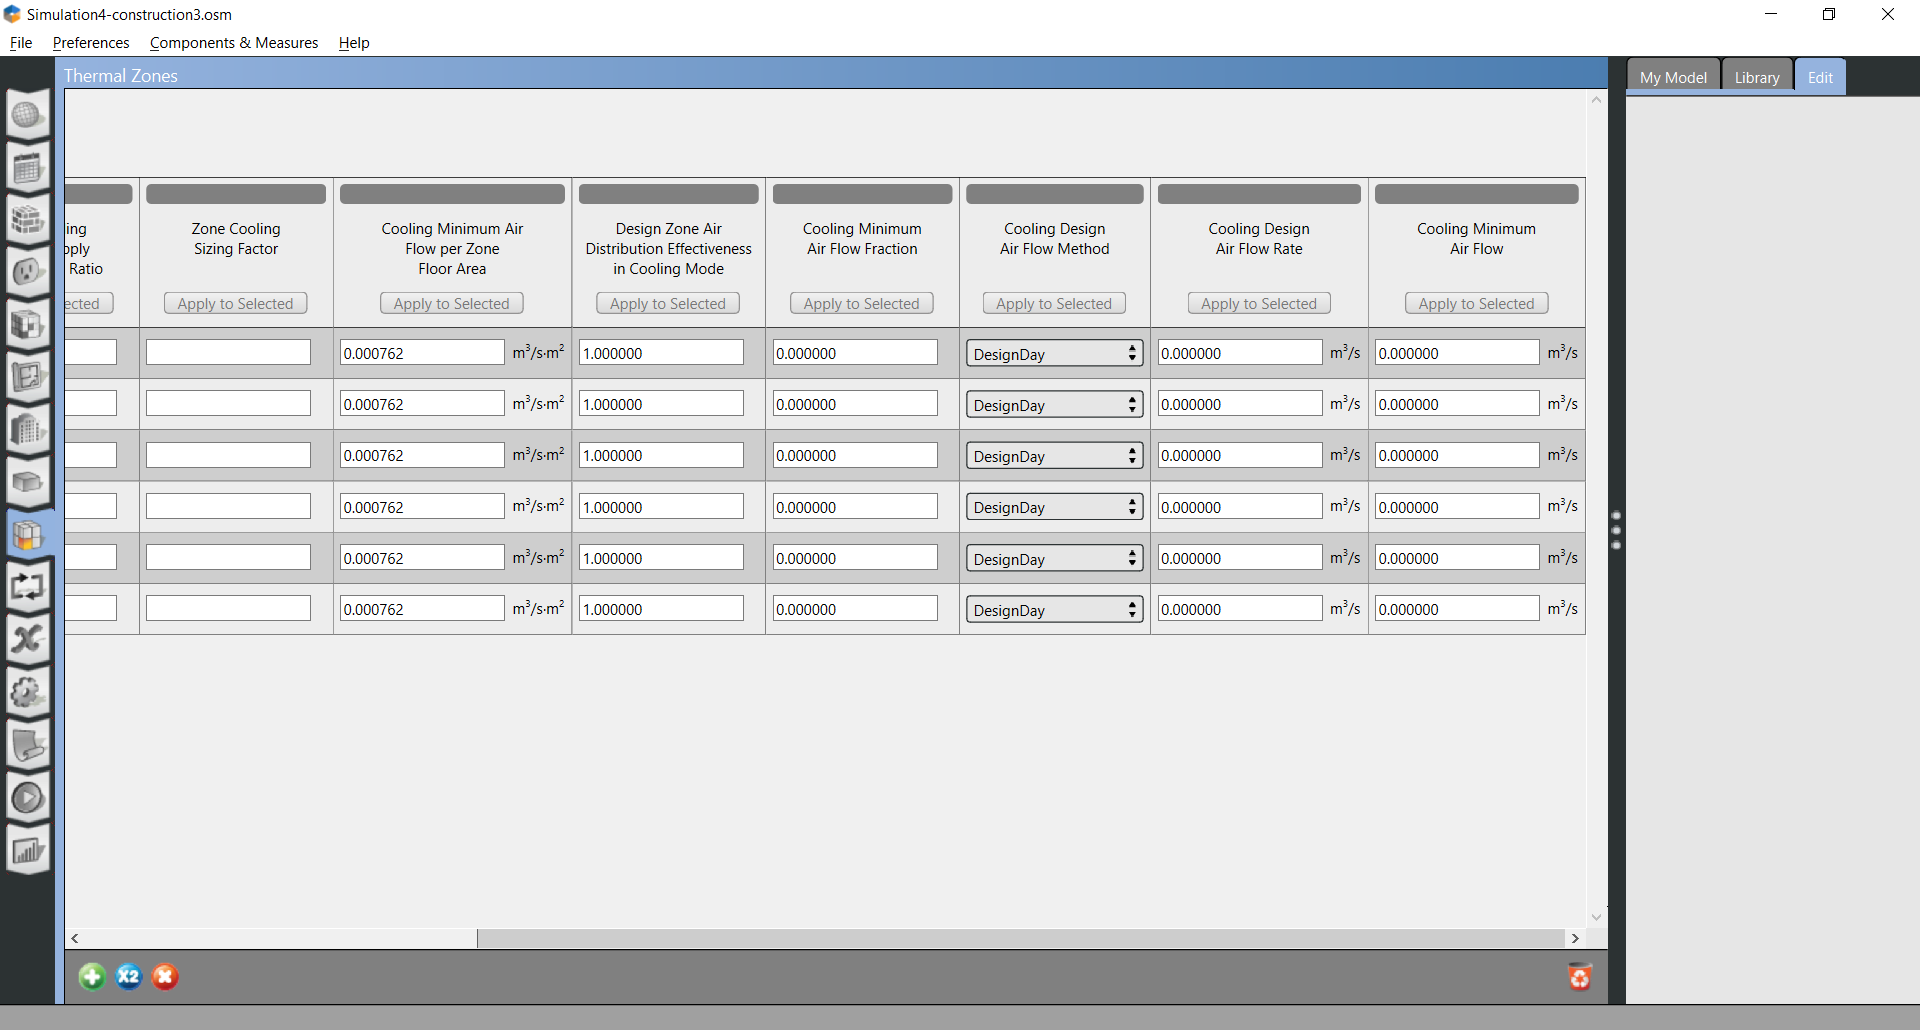Open the Preferences menu
This screenshot has height=1030, width=1920.
[x=91, y=42]
